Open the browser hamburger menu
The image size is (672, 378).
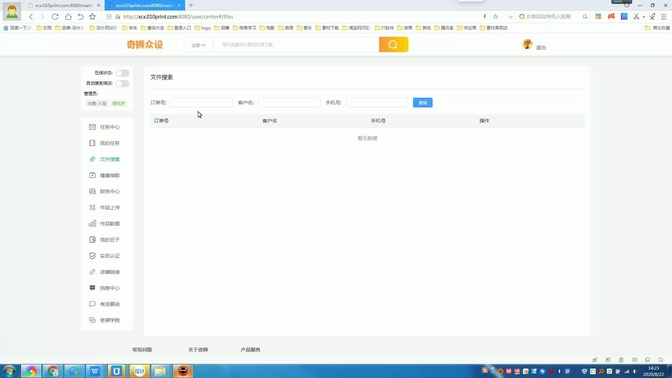[x=663, y=17]
